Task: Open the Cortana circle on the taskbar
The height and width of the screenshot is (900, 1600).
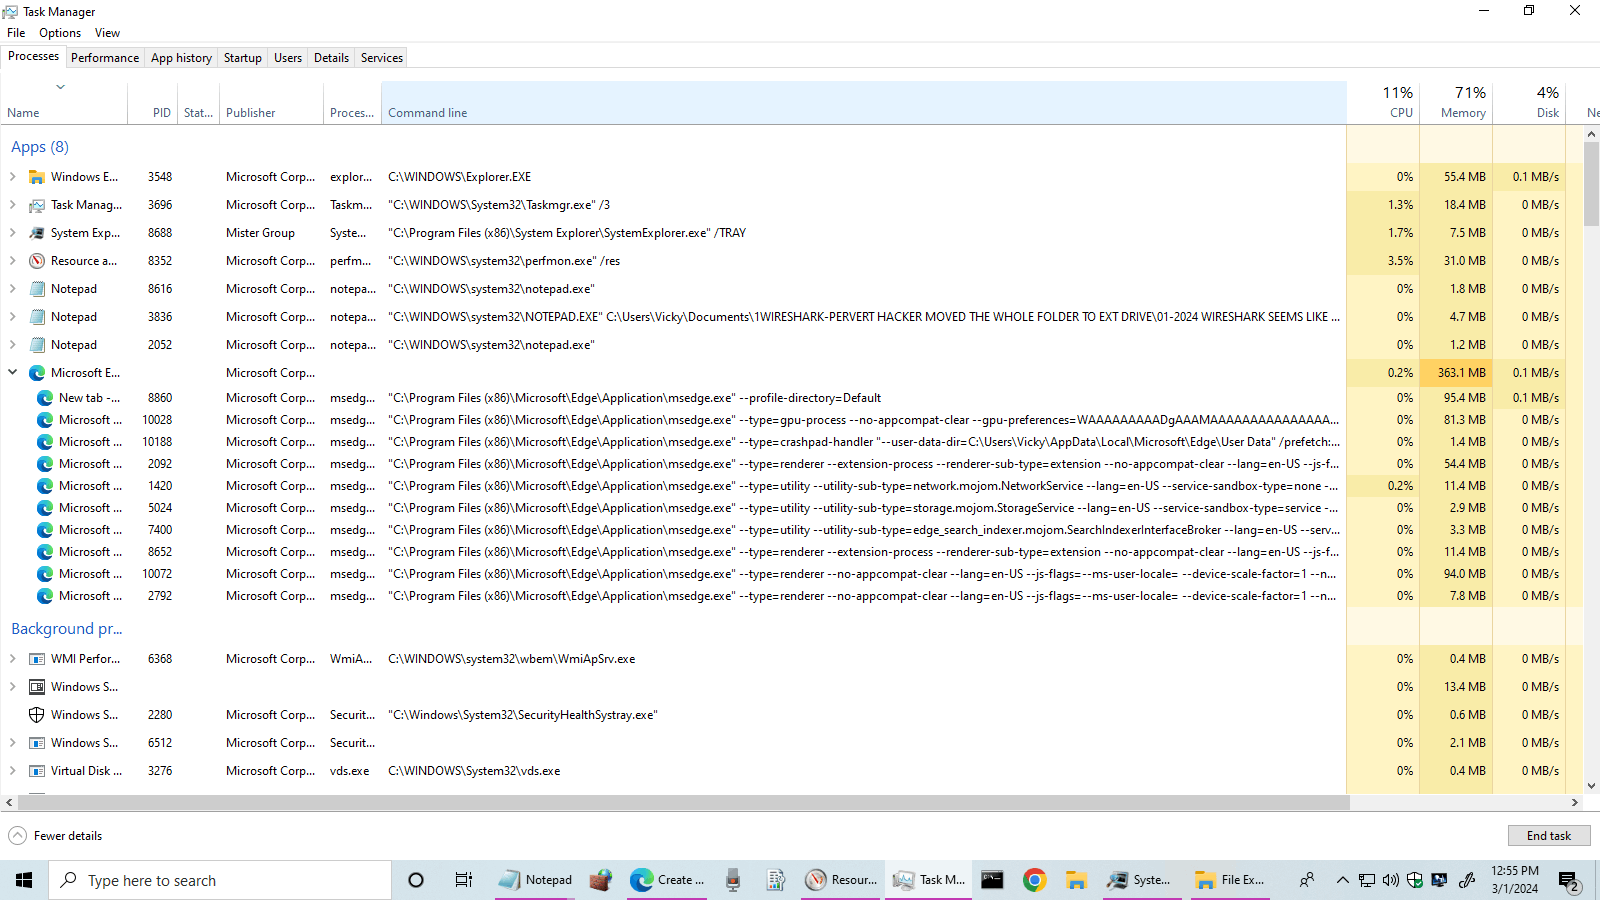Action: coord(416,880)
